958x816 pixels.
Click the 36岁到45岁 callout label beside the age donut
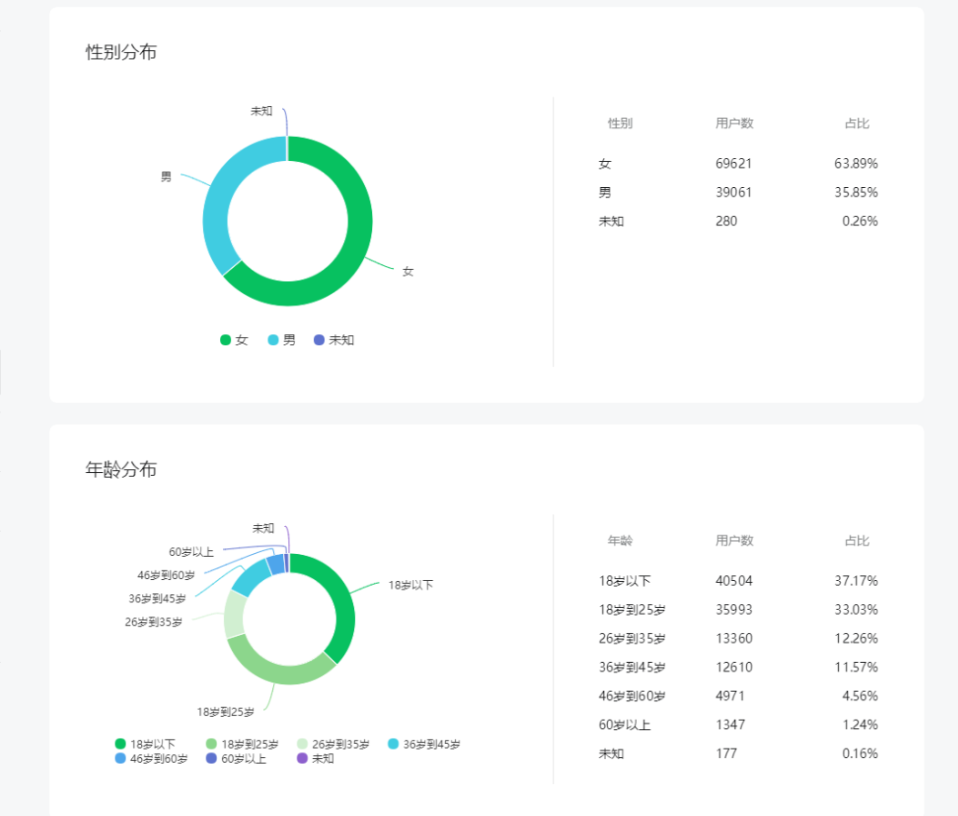pyautogui.click(x=157, y=599)
